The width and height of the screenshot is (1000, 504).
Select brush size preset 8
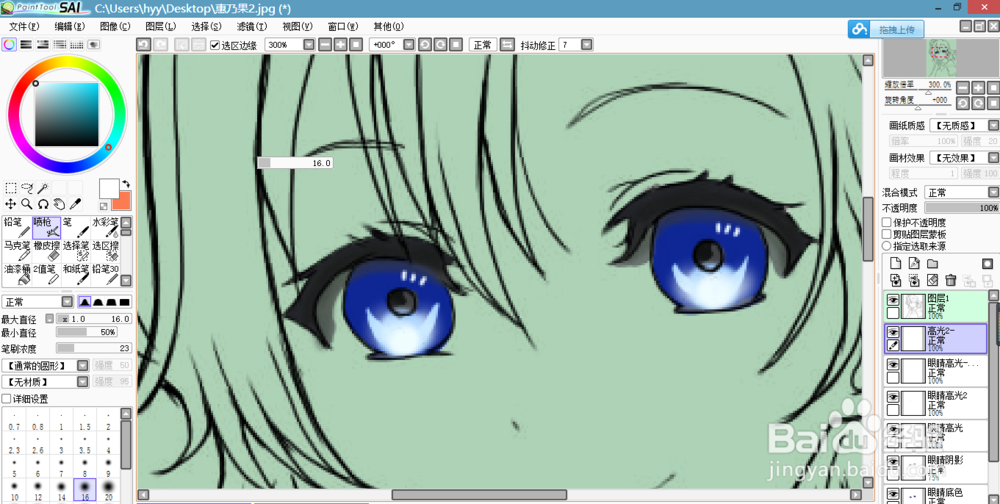(x=85, y=466)
